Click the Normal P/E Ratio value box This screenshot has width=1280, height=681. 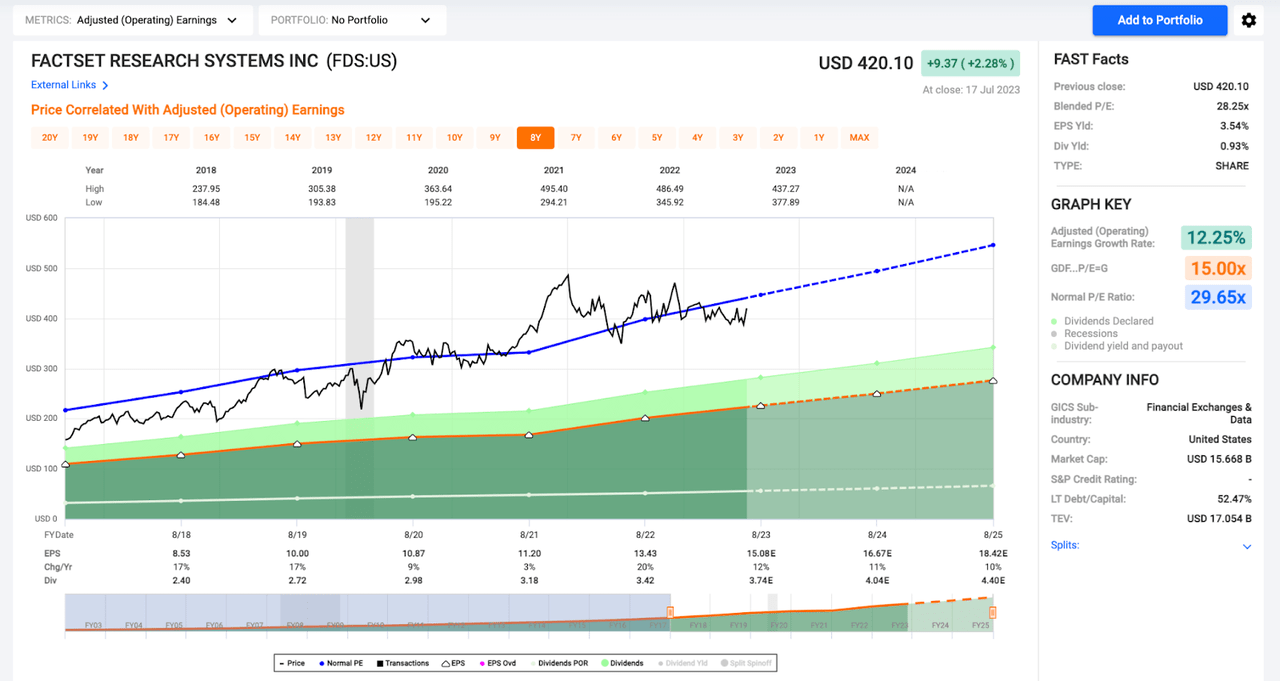(1218, 297)
